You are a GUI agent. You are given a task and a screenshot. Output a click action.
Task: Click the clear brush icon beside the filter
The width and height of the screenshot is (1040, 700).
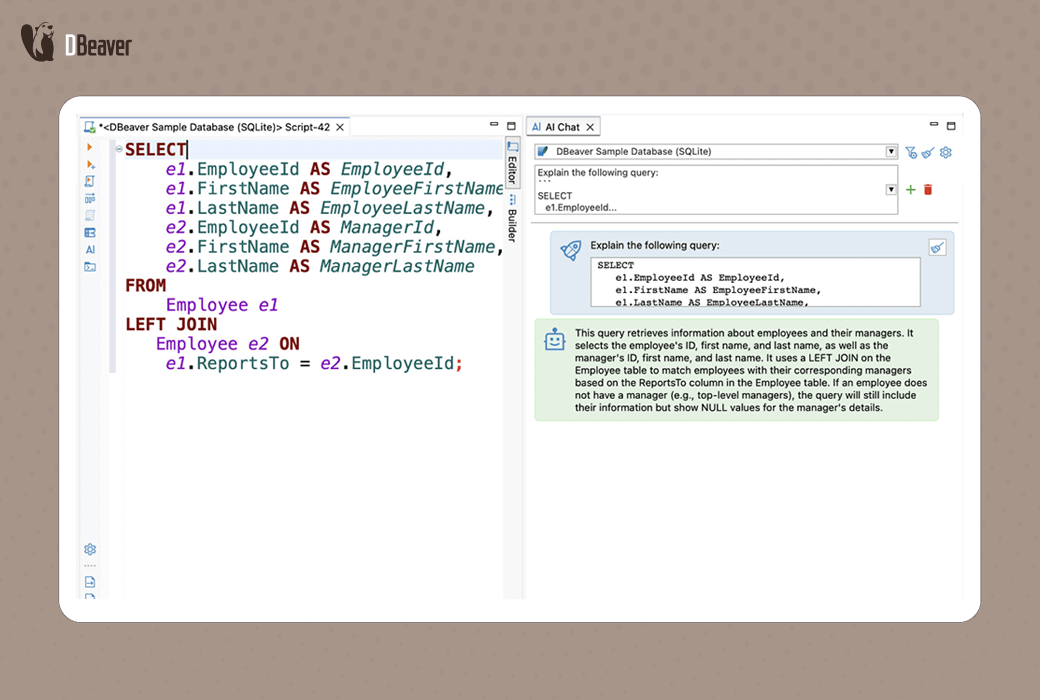pyautogui.click(x=928, y=152)
